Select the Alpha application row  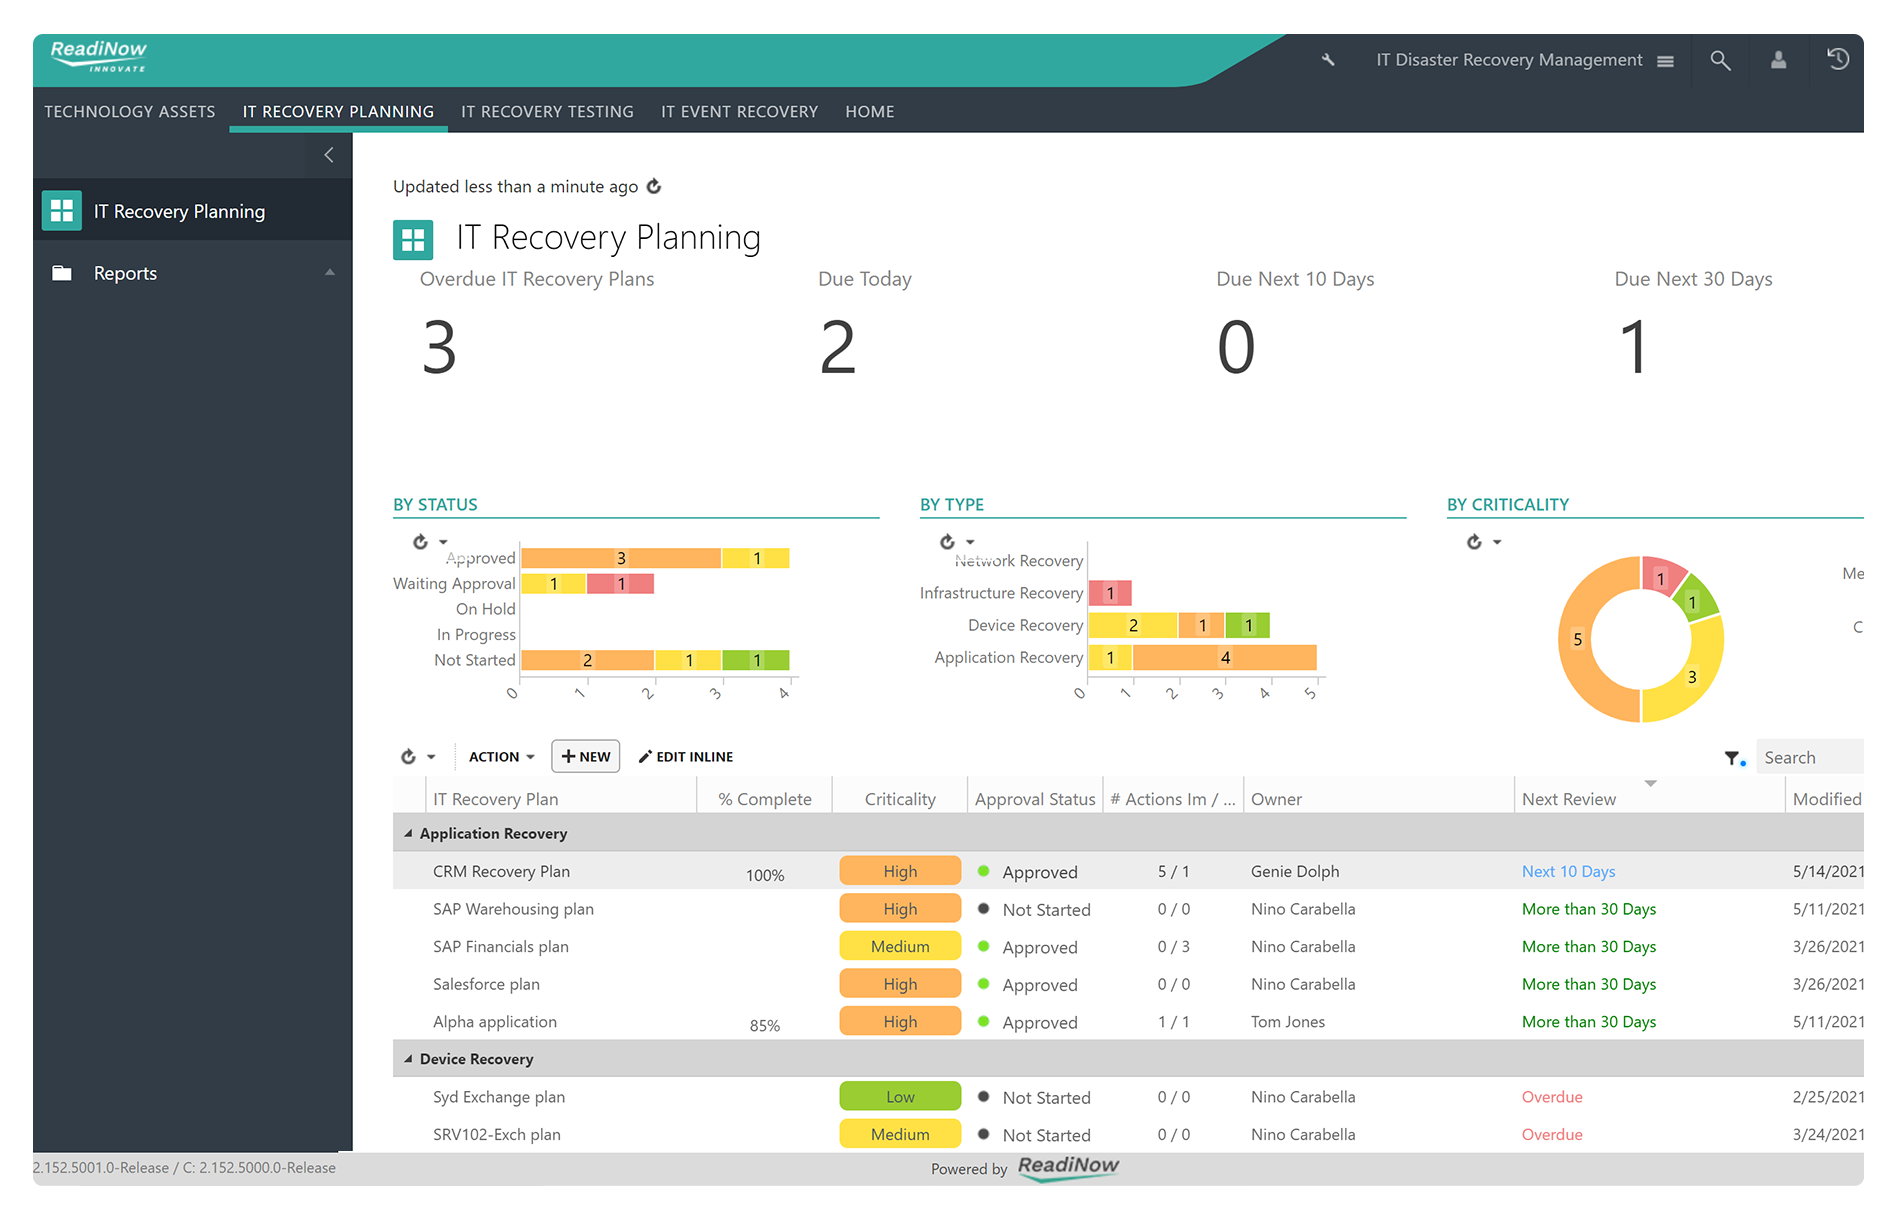1128,1022
